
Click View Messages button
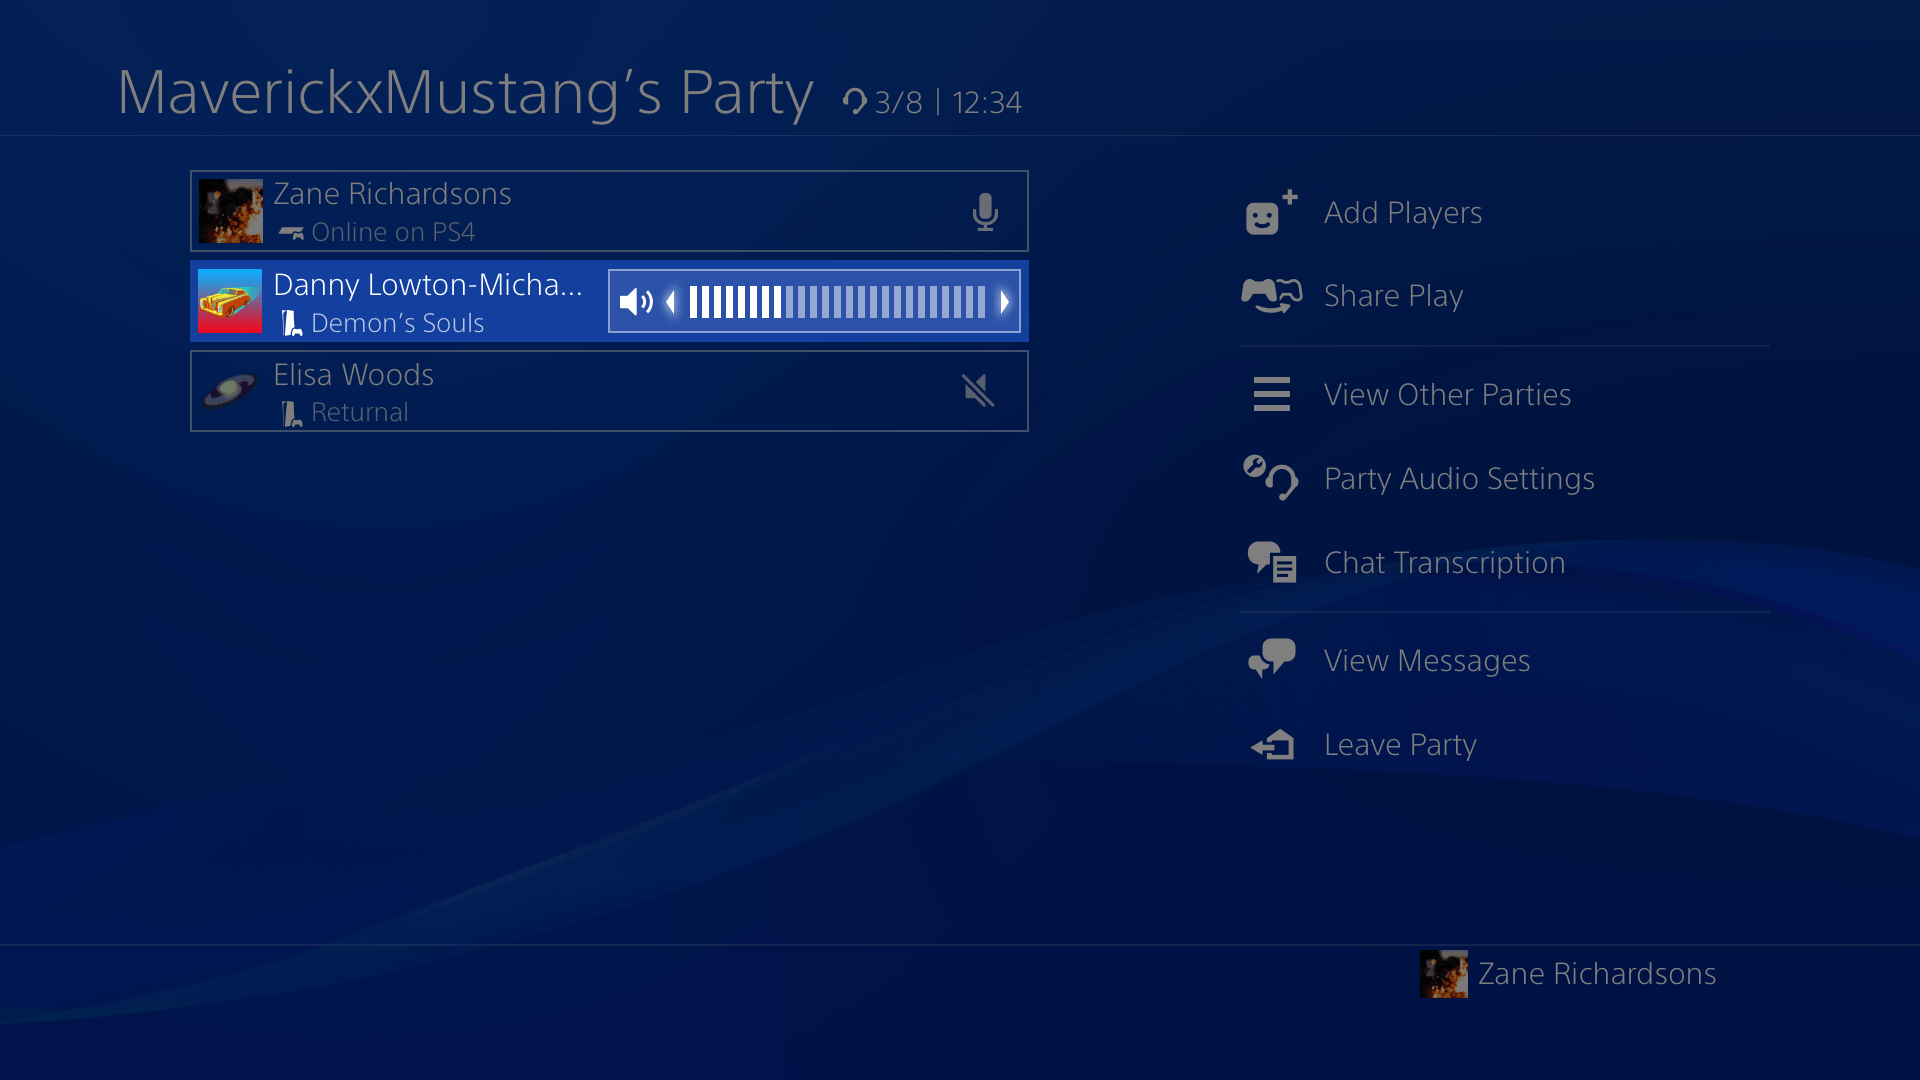click(1428, 659)
